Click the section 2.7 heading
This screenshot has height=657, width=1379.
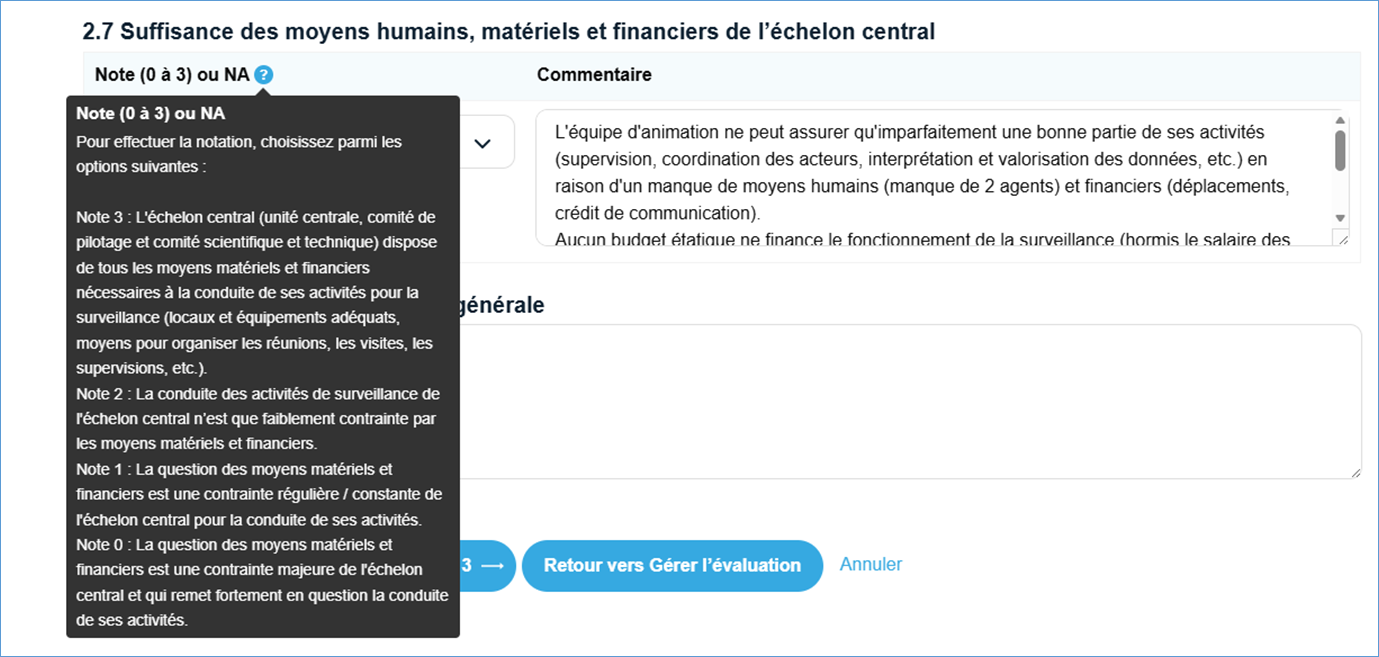pyautogui.click(x=508, y=32)
